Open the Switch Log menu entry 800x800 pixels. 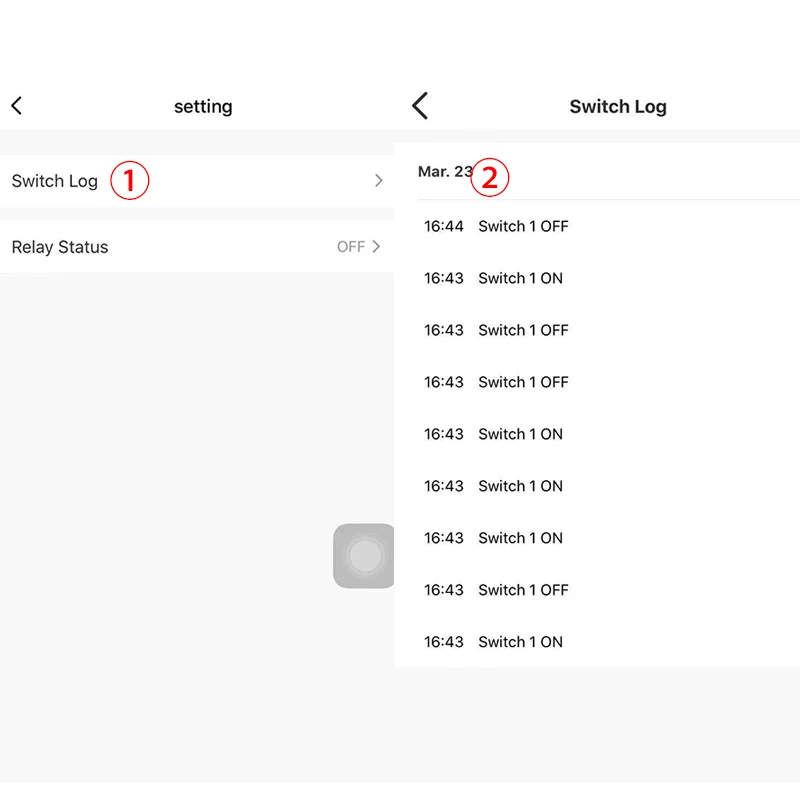click(197, 181)
